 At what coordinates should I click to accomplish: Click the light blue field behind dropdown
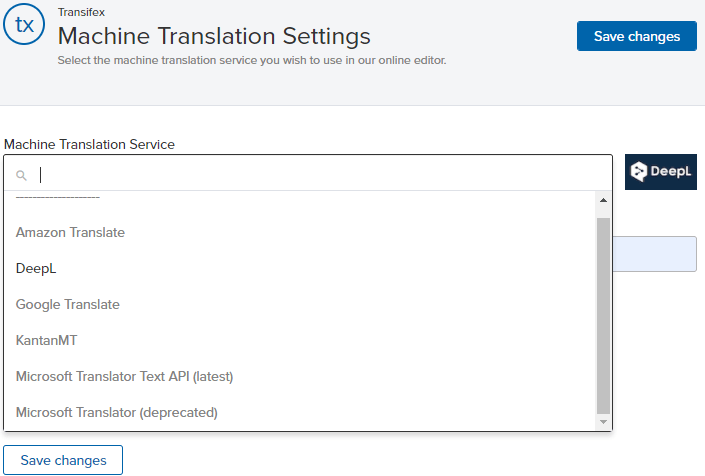tap(655, 254)
